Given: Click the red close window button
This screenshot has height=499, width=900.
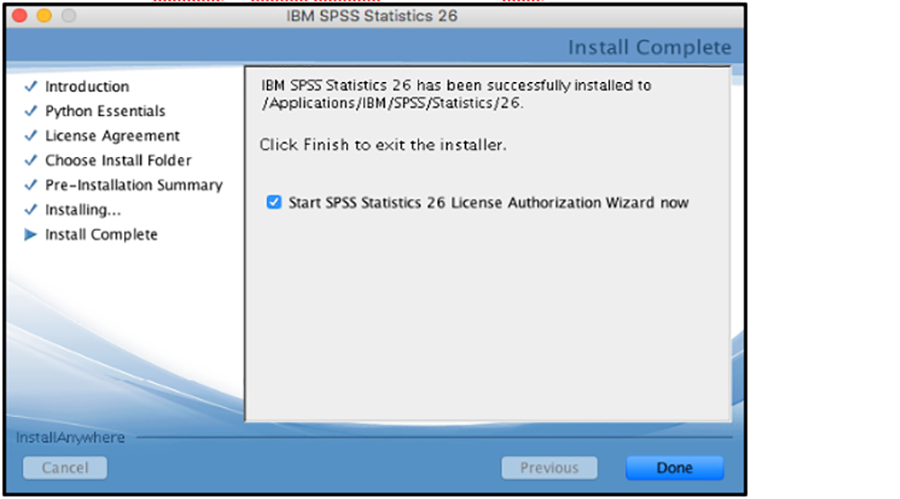Looking at the screenshot, I should pos(20,16).
